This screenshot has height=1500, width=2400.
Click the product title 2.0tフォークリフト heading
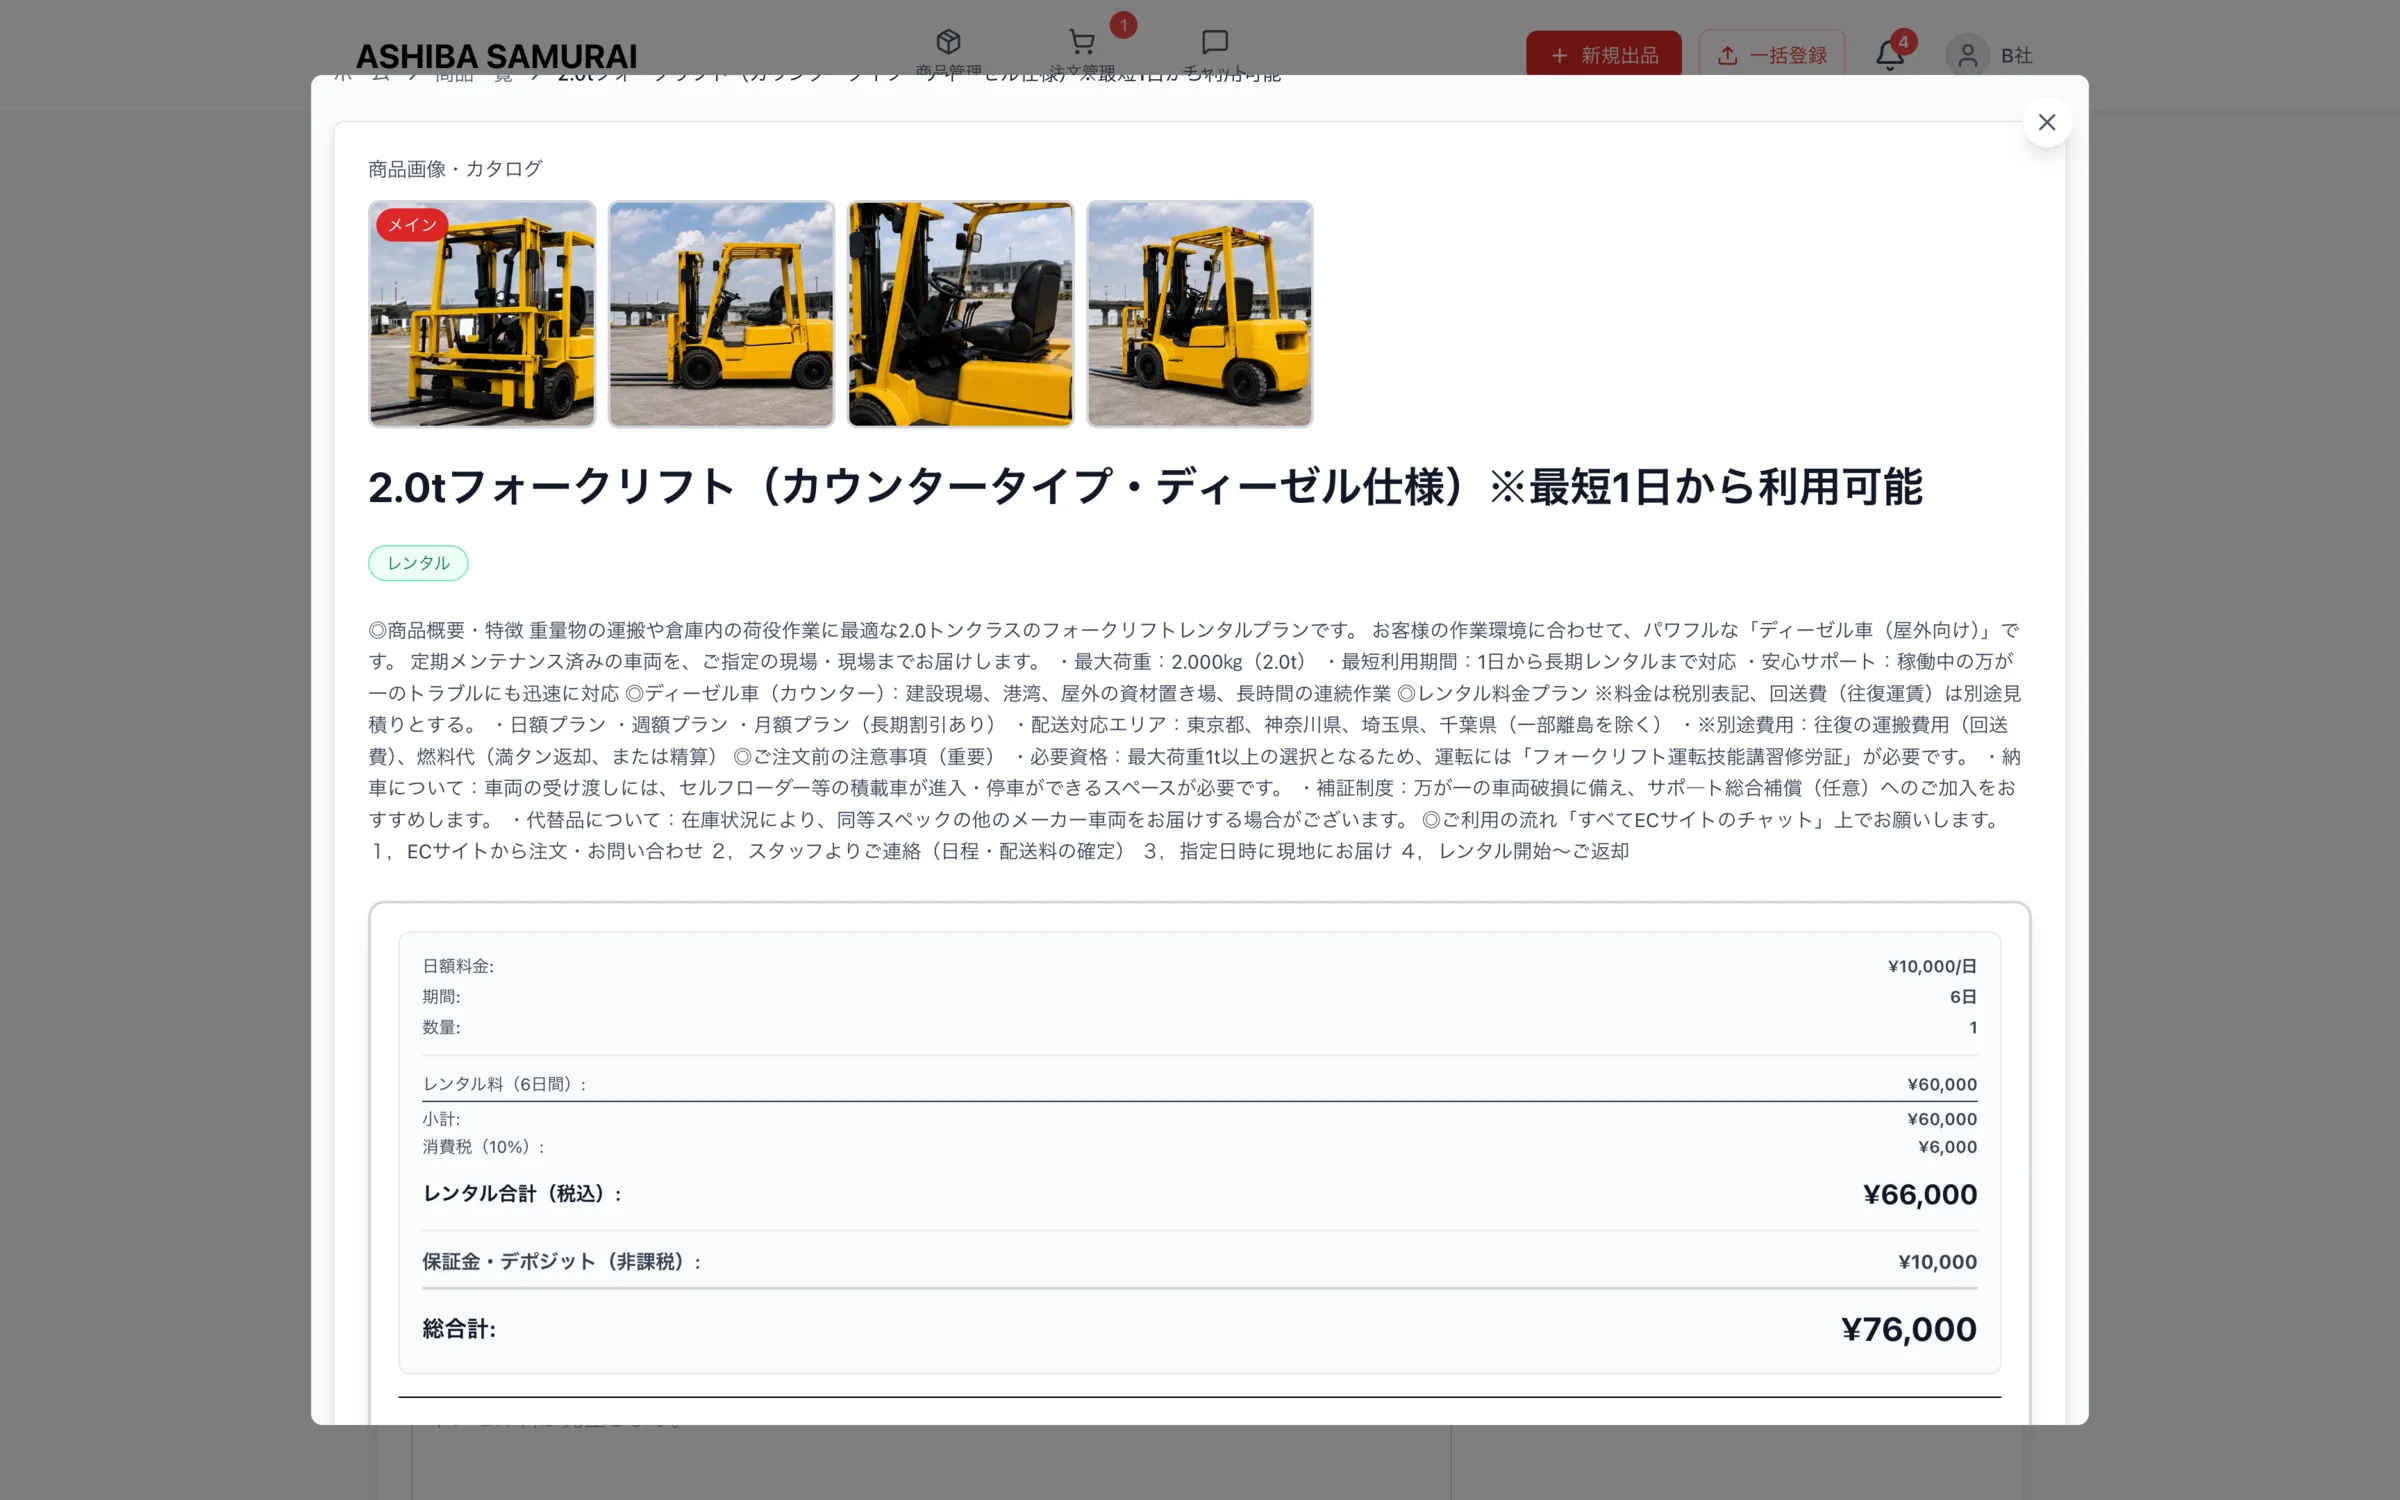(x=1145, y=487)
